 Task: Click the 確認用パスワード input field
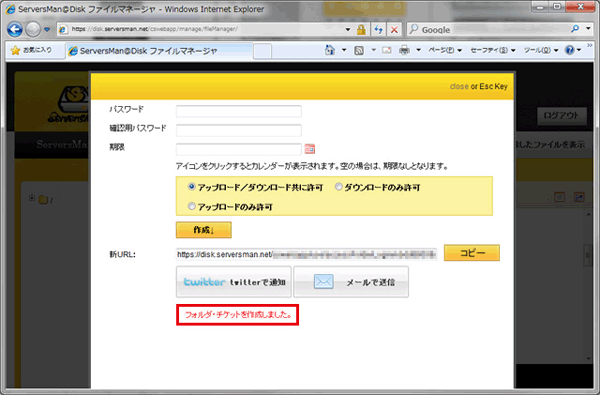tap(239, 130)
